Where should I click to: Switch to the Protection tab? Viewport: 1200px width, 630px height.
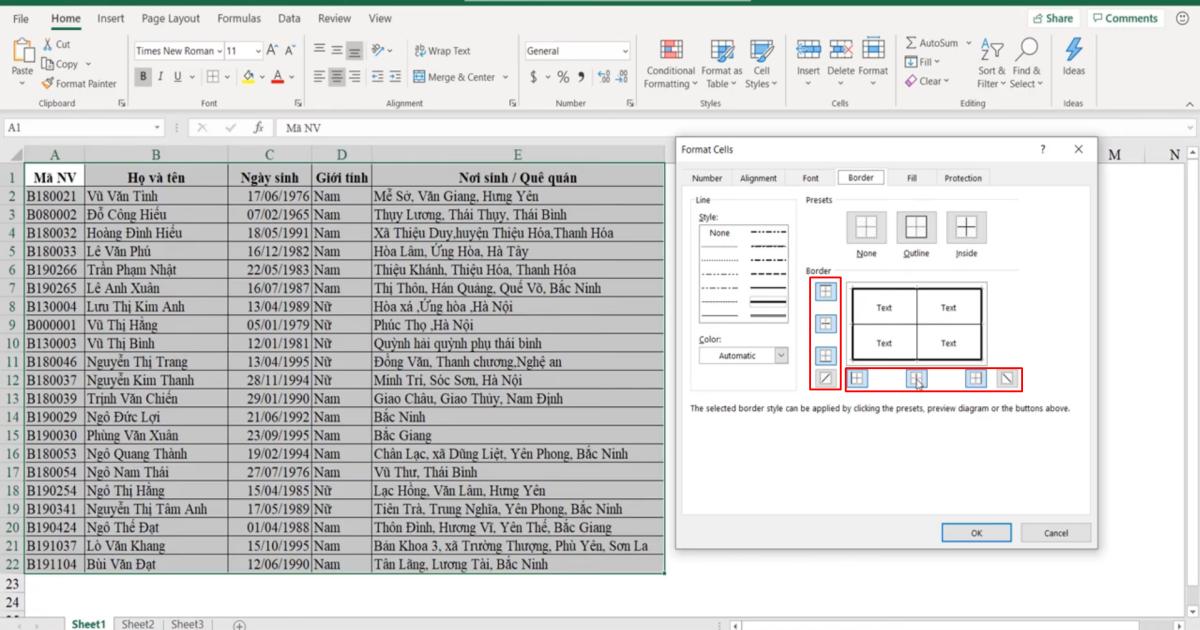(x=962, y=178)
